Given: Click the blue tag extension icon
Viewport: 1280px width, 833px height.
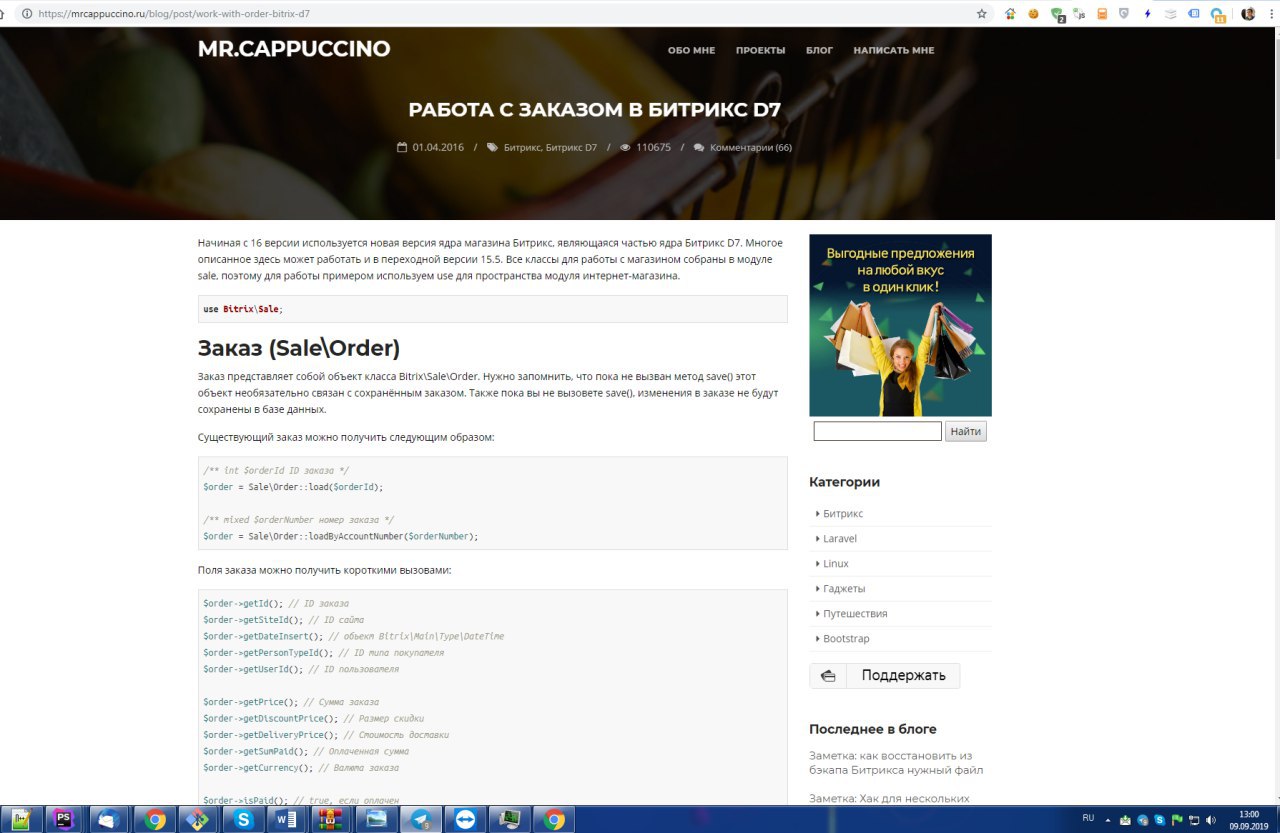Looking at the screenshot, I should 1193,14.
